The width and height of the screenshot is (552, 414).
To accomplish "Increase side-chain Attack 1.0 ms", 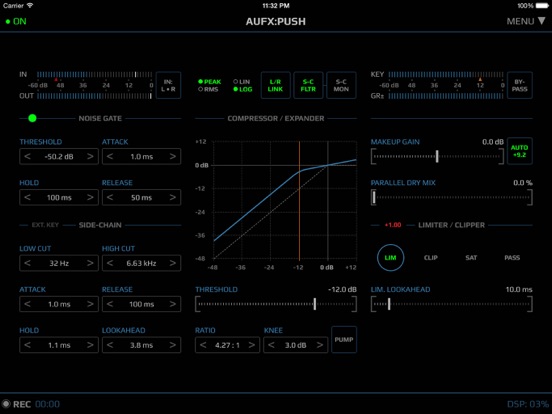I will [x=90, y=304].
